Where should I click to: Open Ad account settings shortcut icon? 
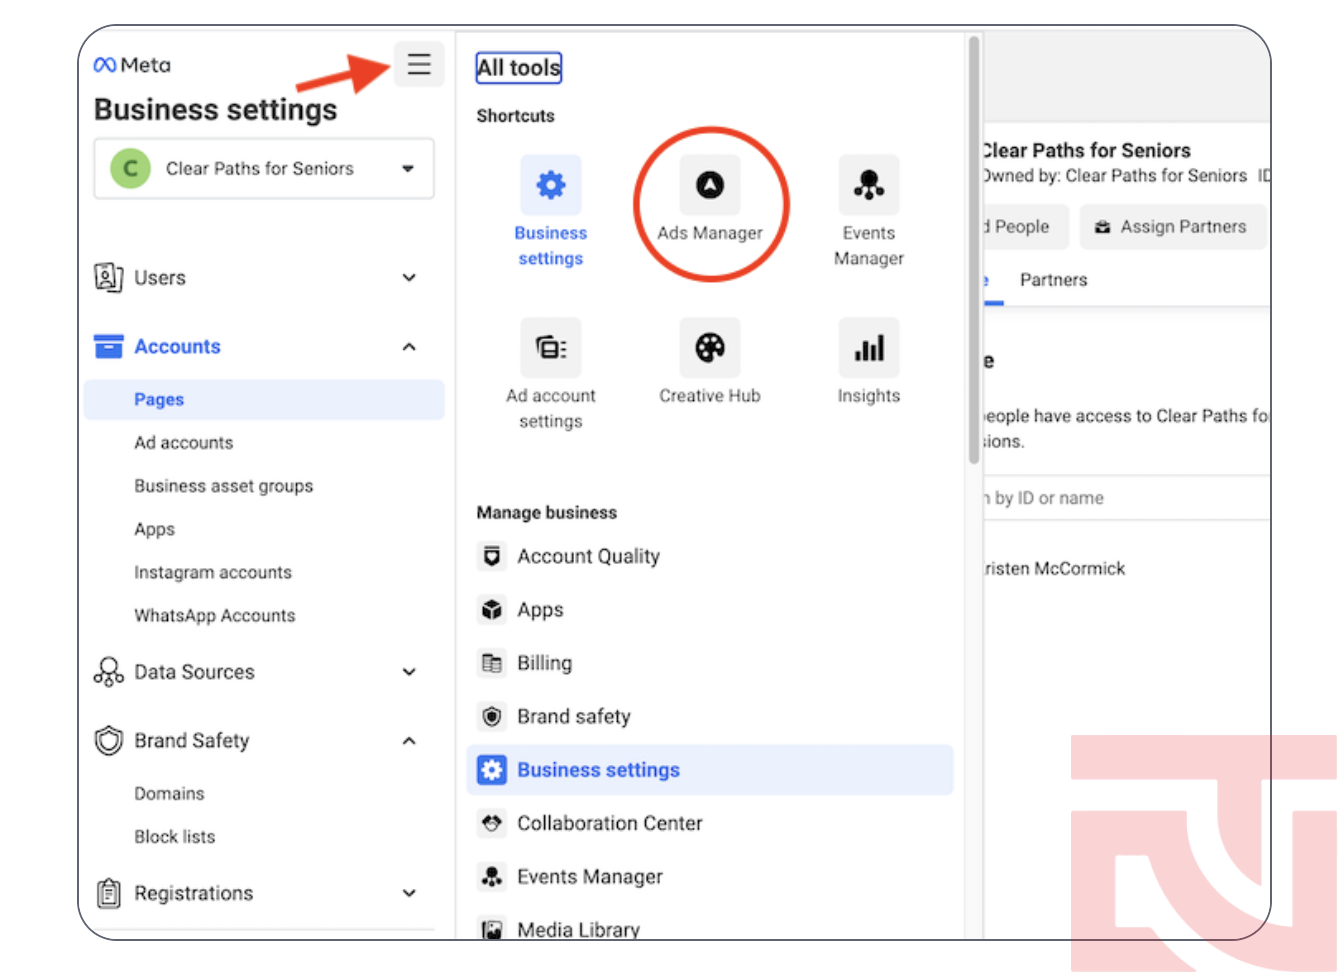550,347
